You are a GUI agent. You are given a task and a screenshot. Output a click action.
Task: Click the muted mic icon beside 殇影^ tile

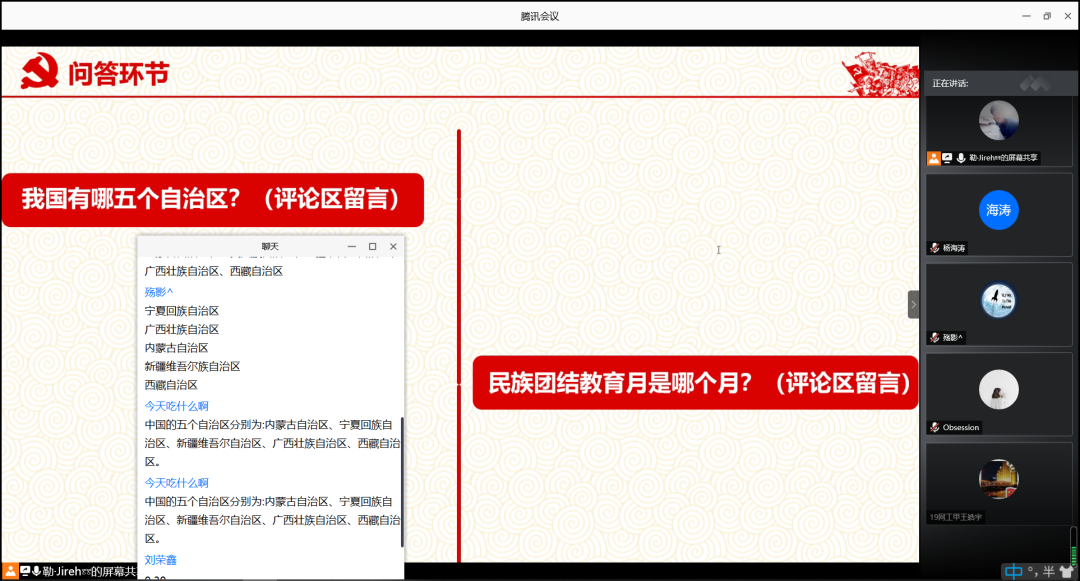(x=935, y=337)
